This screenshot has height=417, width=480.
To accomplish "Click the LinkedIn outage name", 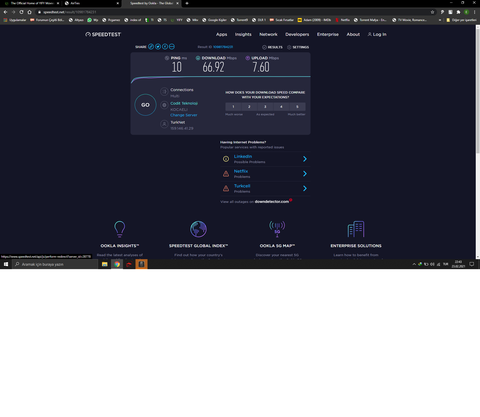I will 243,156.
